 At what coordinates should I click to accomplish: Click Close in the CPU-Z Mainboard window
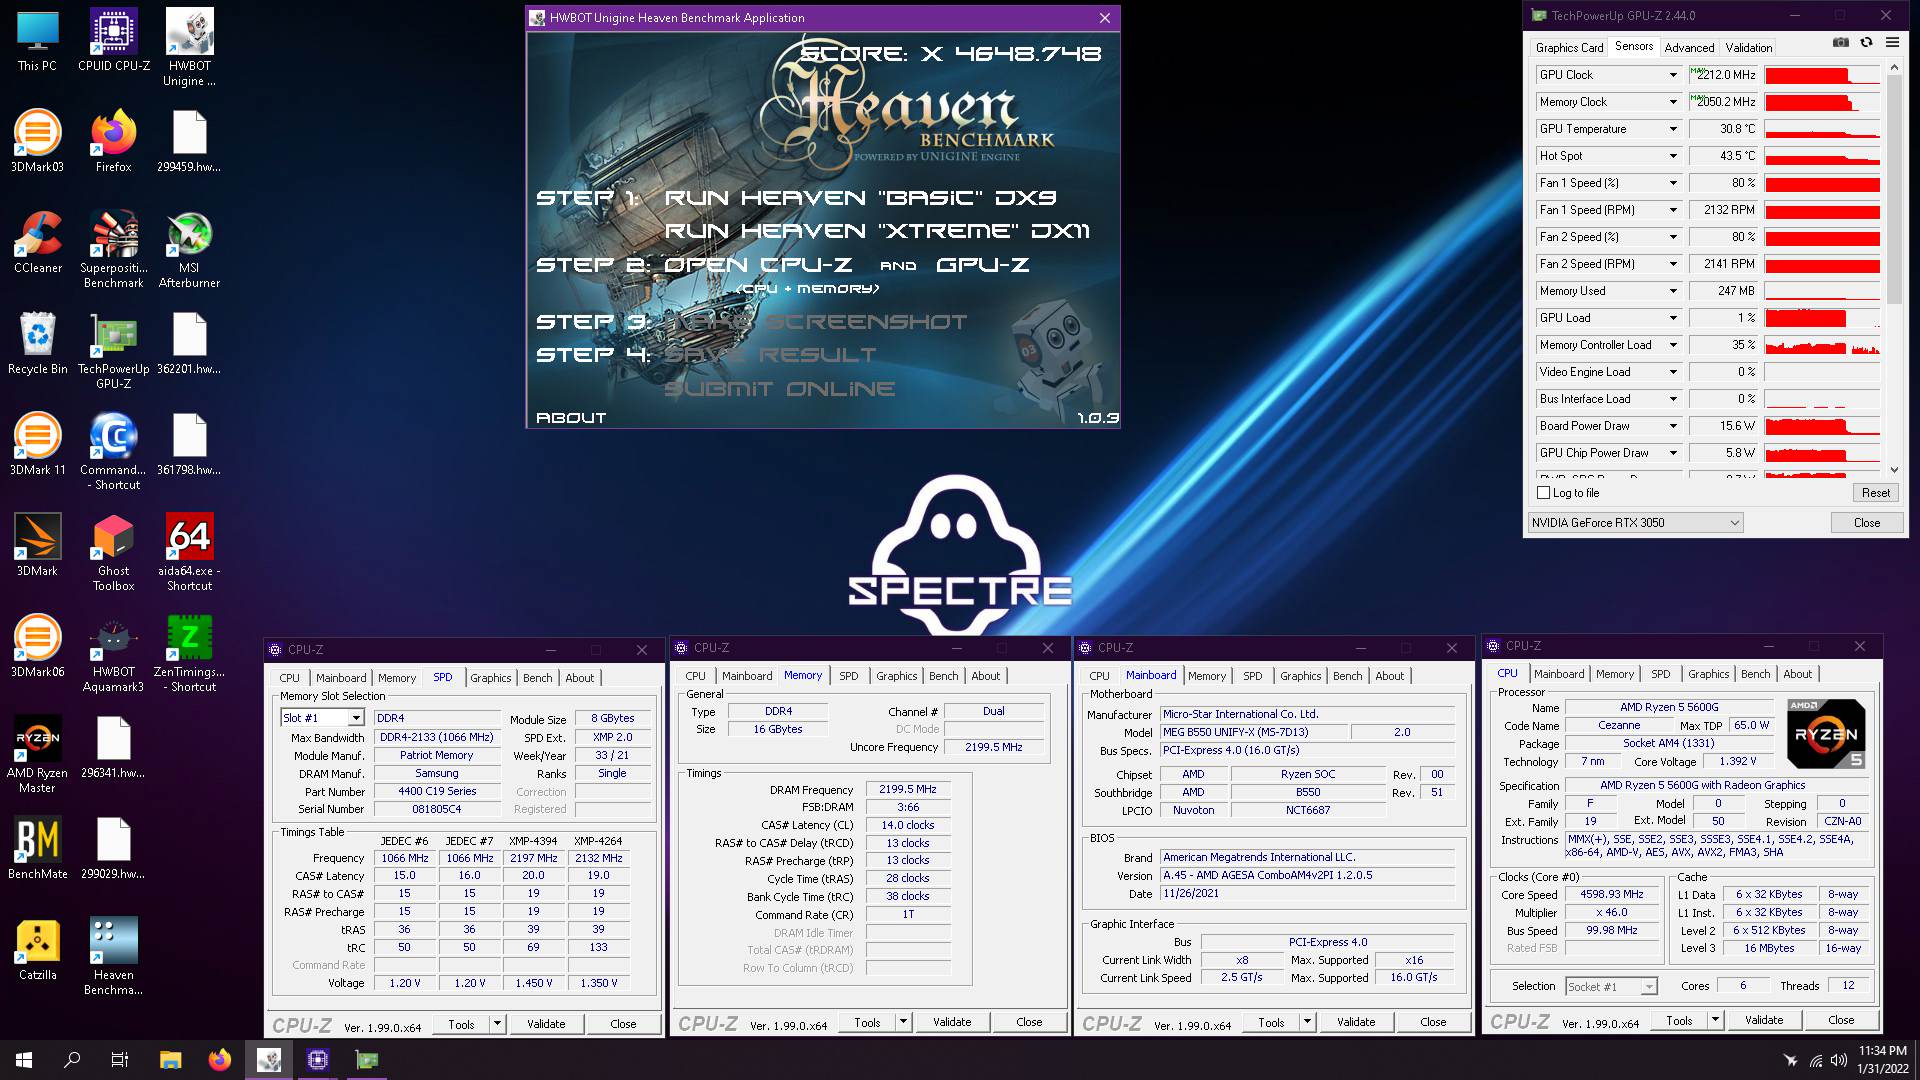[1433, 1022]
